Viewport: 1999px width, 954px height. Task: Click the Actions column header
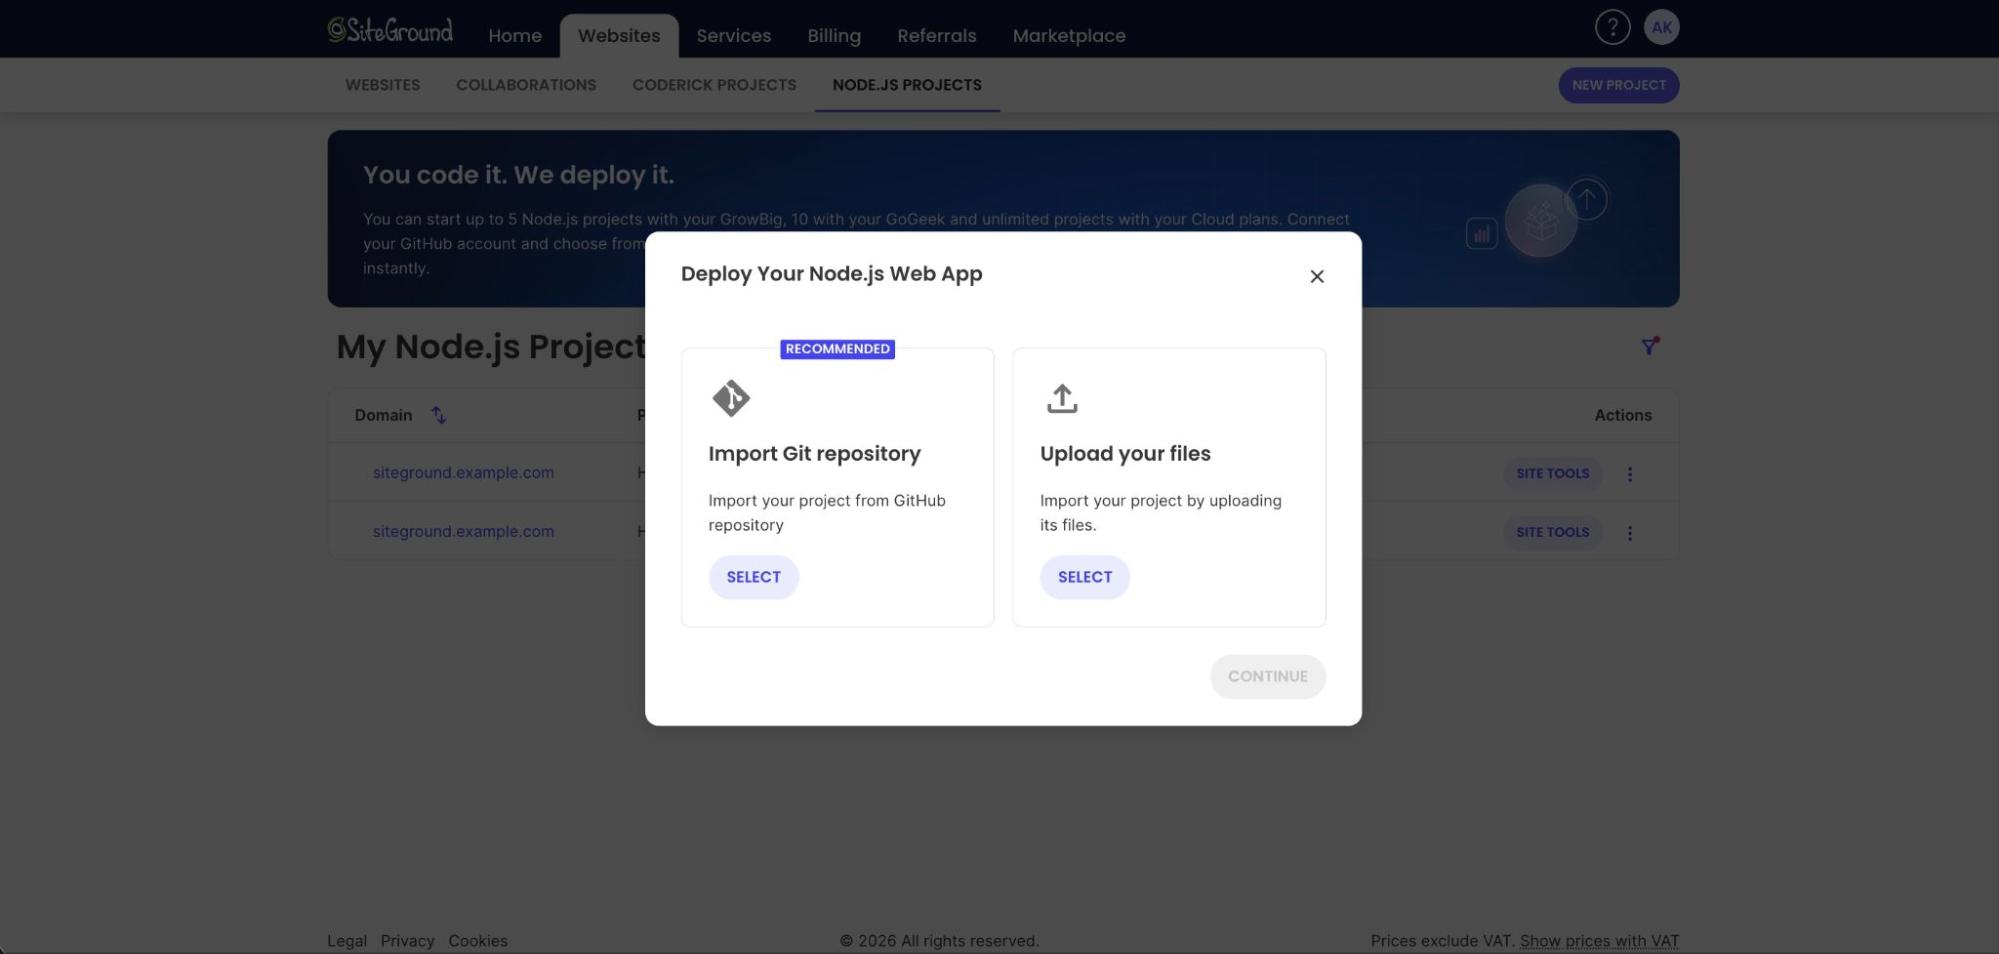(1622, 415)
